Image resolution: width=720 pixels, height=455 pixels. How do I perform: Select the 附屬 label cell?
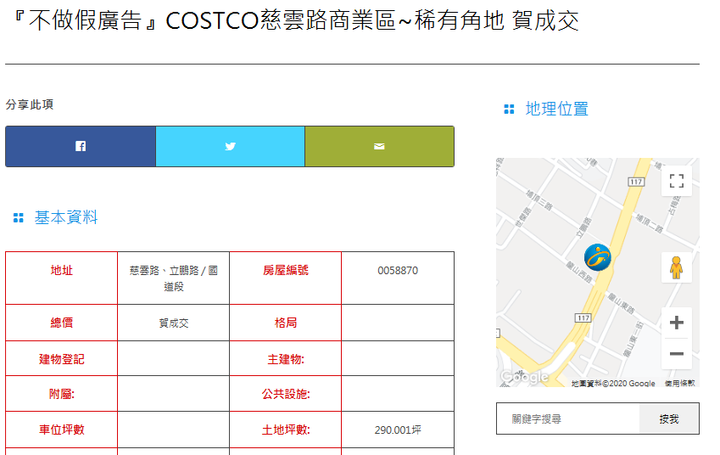[62, 393]
